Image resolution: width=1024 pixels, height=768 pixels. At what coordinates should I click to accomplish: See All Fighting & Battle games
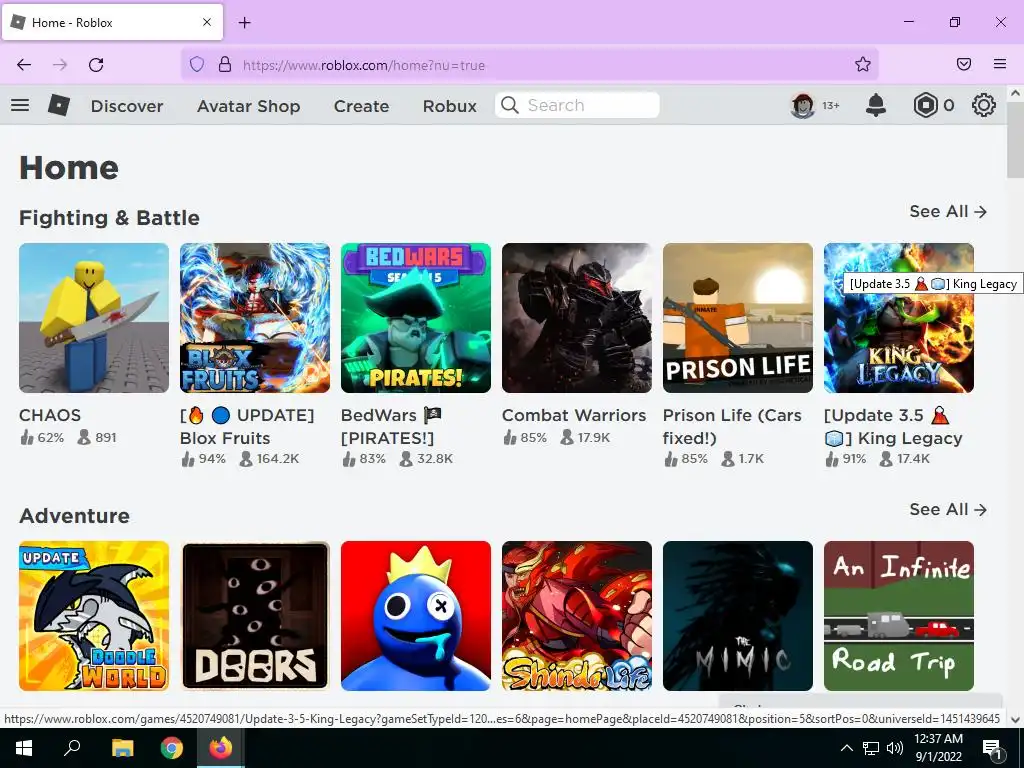(x=948, y=212)
